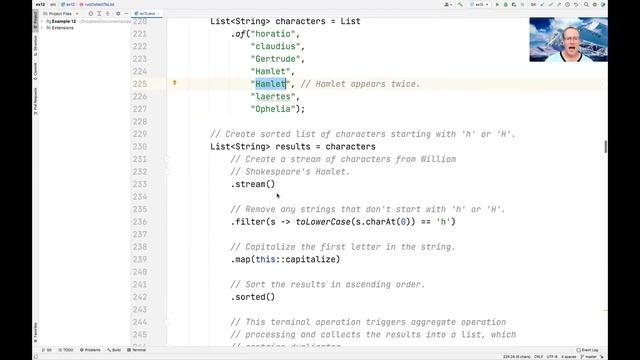Open the Build tool window button
The height and width of the screenshot is (360, 640).
(114, 350)
